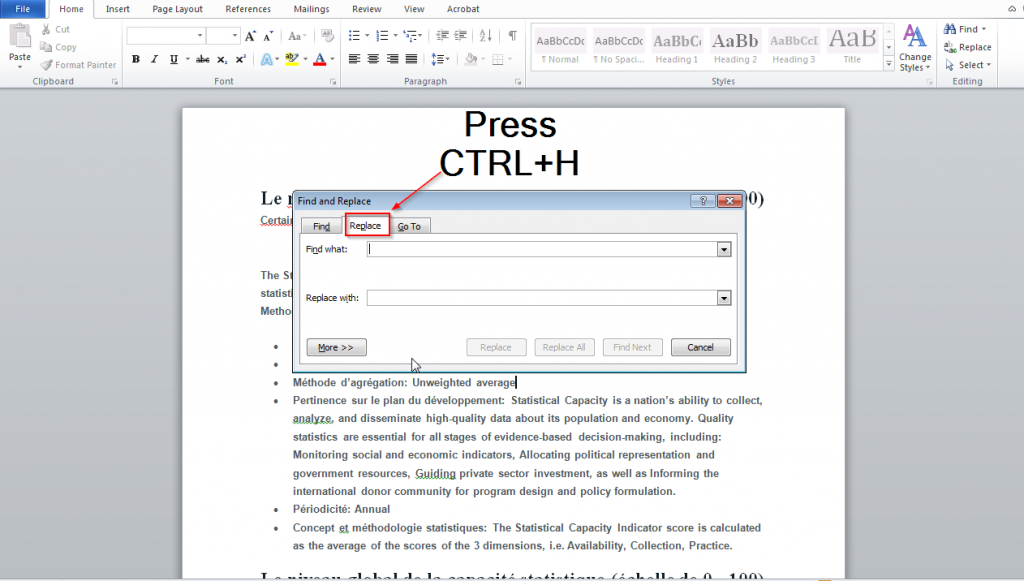Viewport: 1024px width, 581px height.
Task: Click the Grow Font icon
Action: (x=250, y=36)
